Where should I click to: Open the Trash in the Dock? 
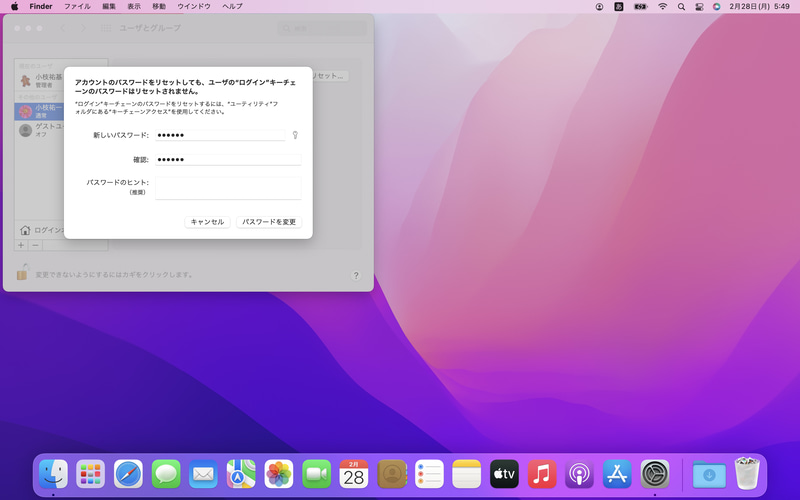(747, 474)
